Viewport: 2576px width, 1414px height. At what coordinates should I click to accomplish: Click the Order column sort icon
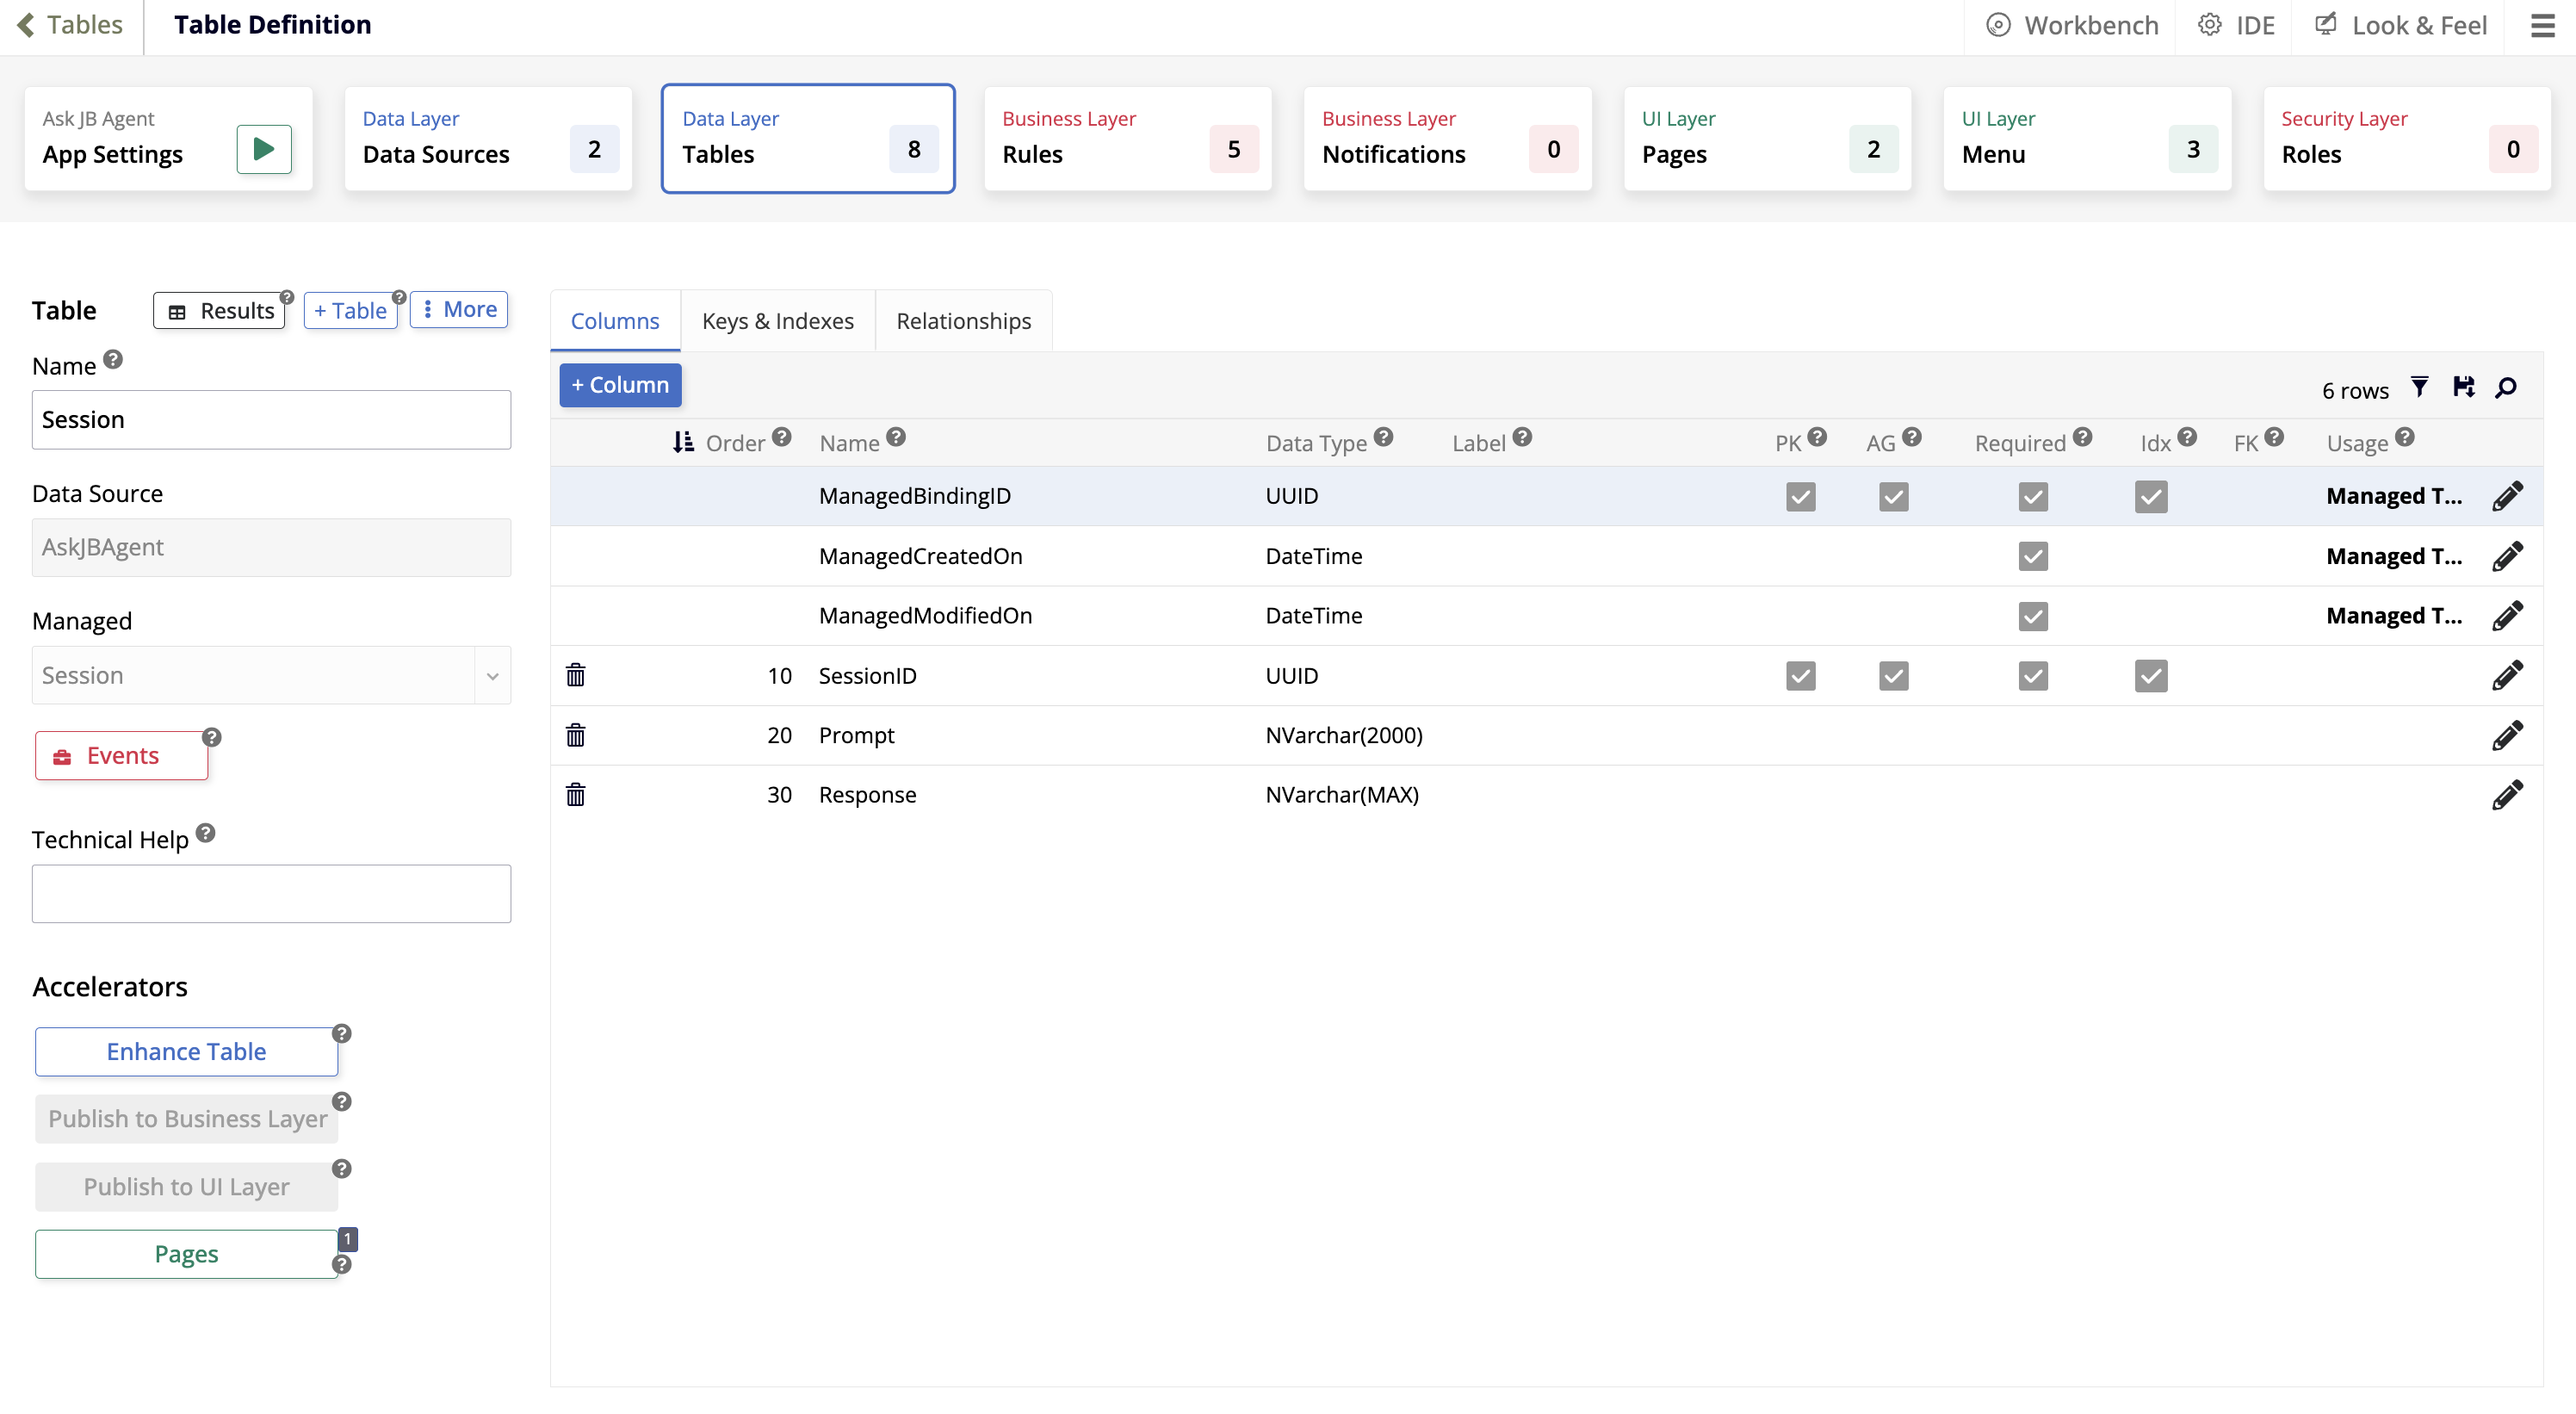(683, 442)
